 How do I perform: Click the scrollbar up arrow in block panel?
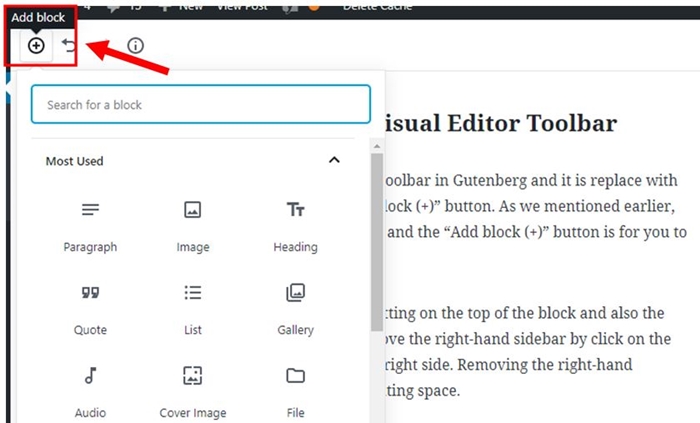coord(377,146)
